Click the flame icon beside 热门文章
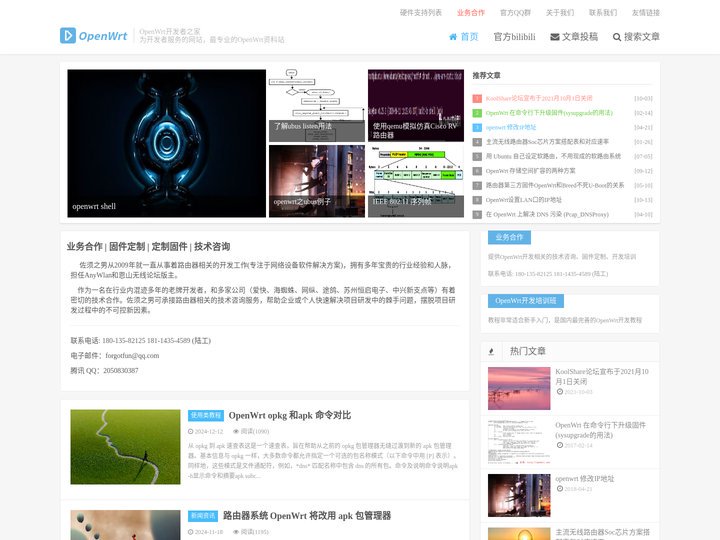 tap(491, 351)
